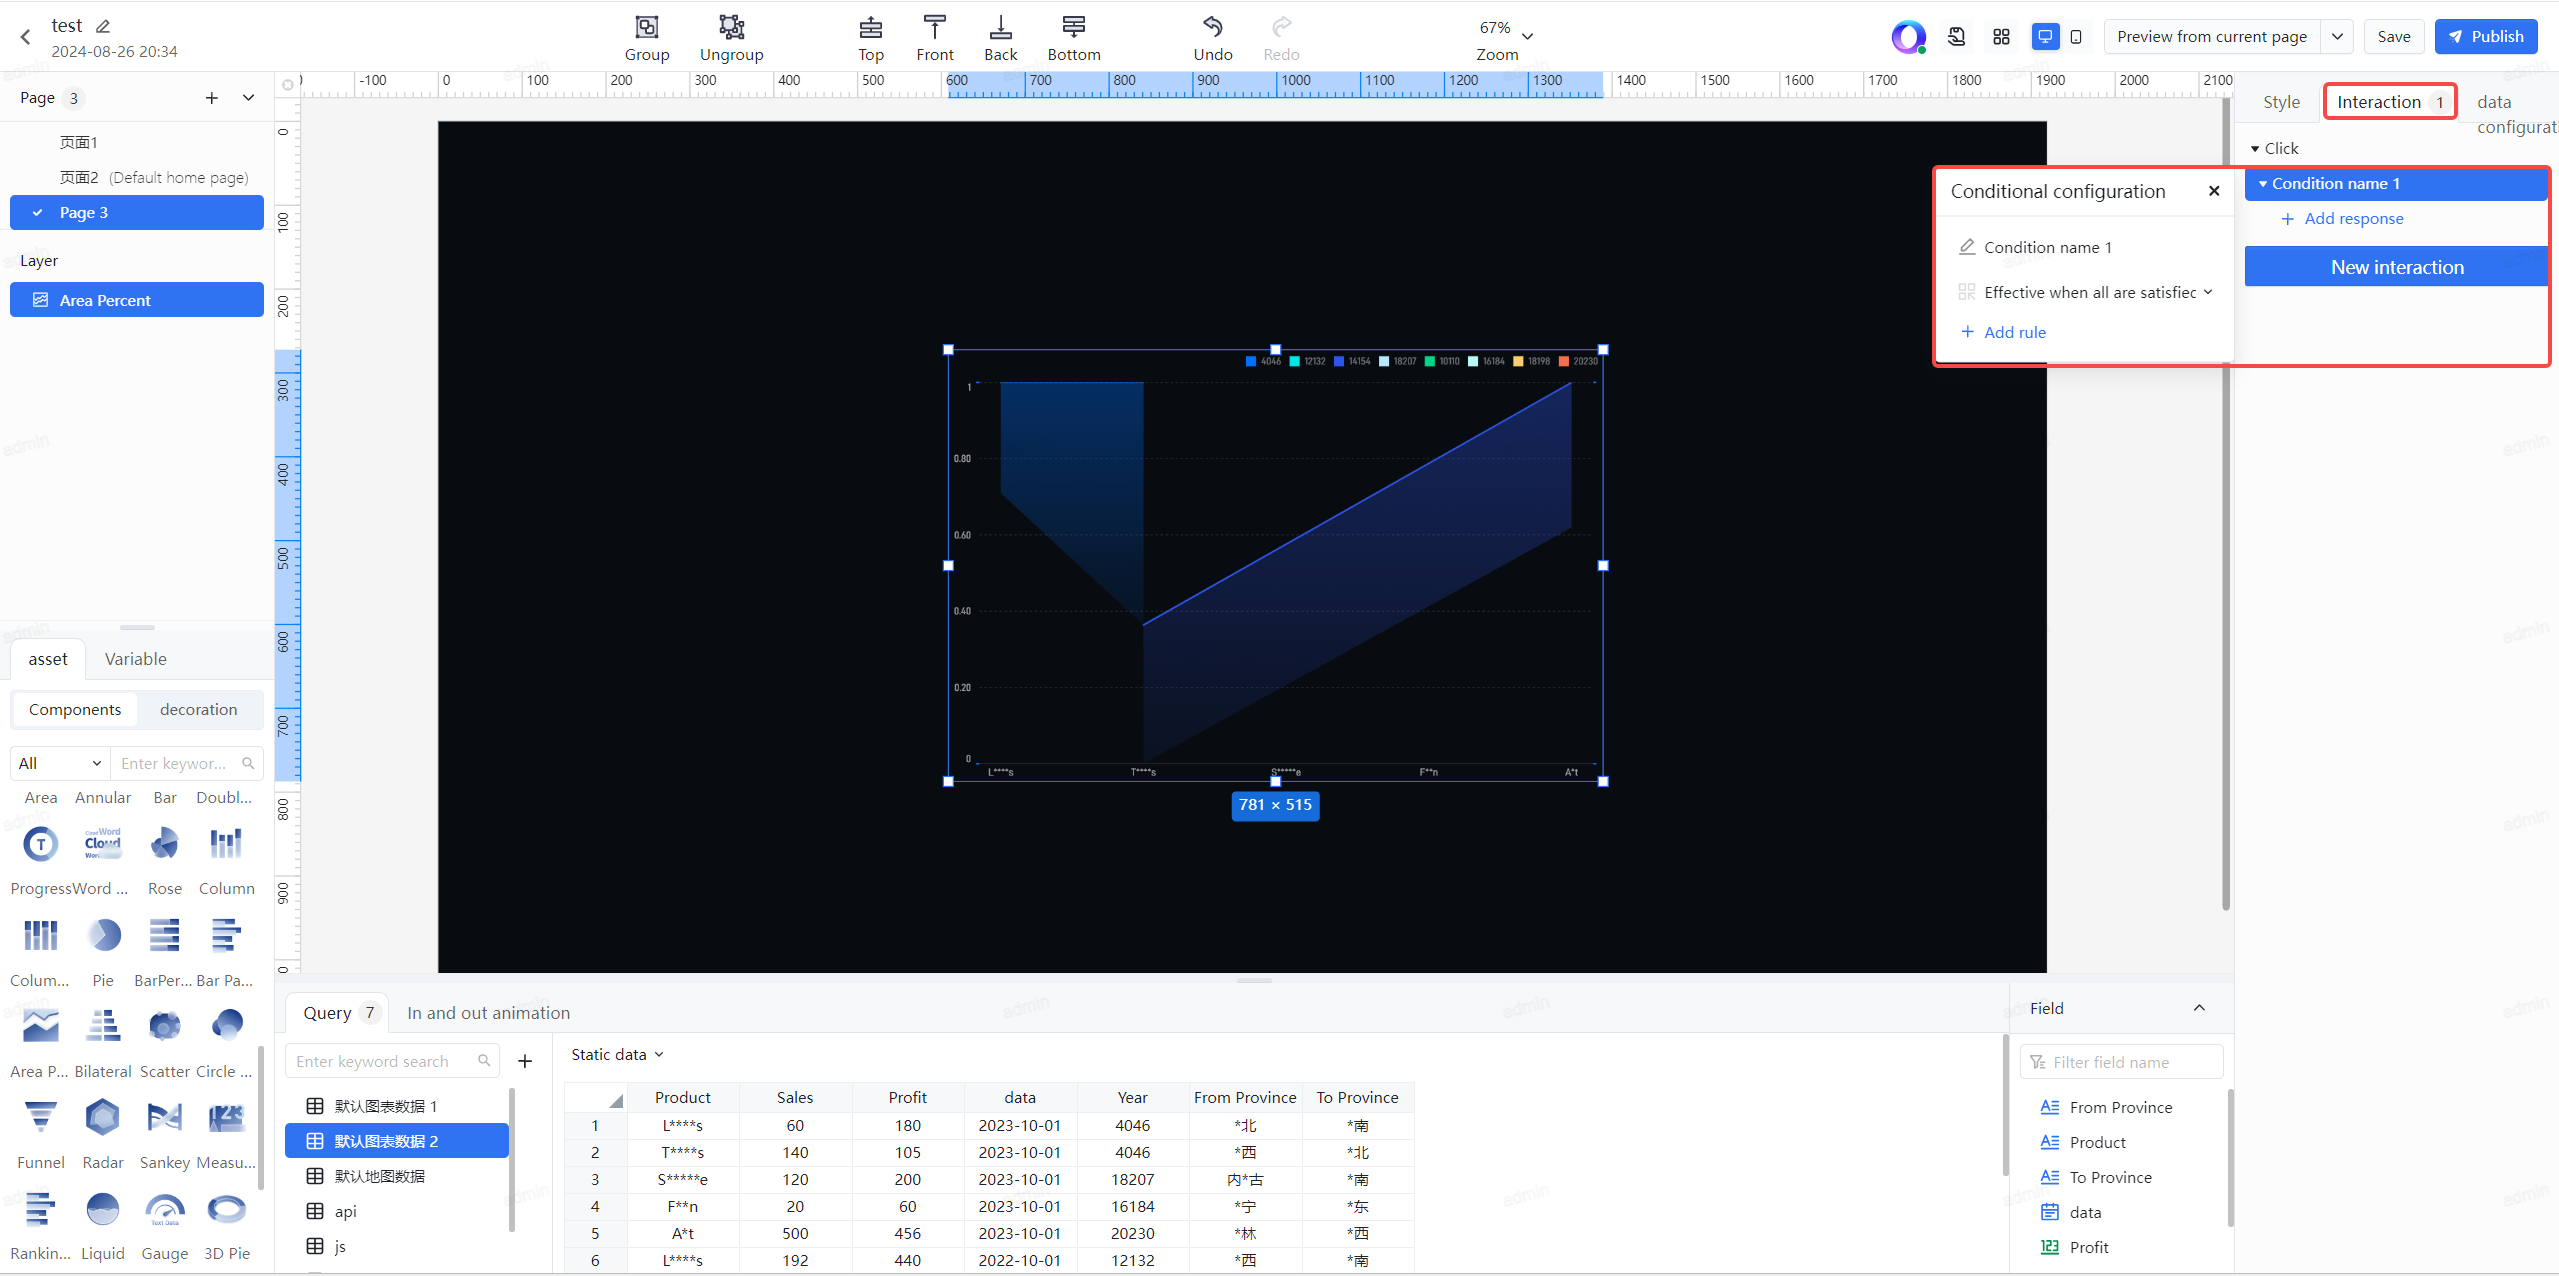Collapse the Field panel chevron
This screenshot has height=1276, width=2559.
2199,1008
